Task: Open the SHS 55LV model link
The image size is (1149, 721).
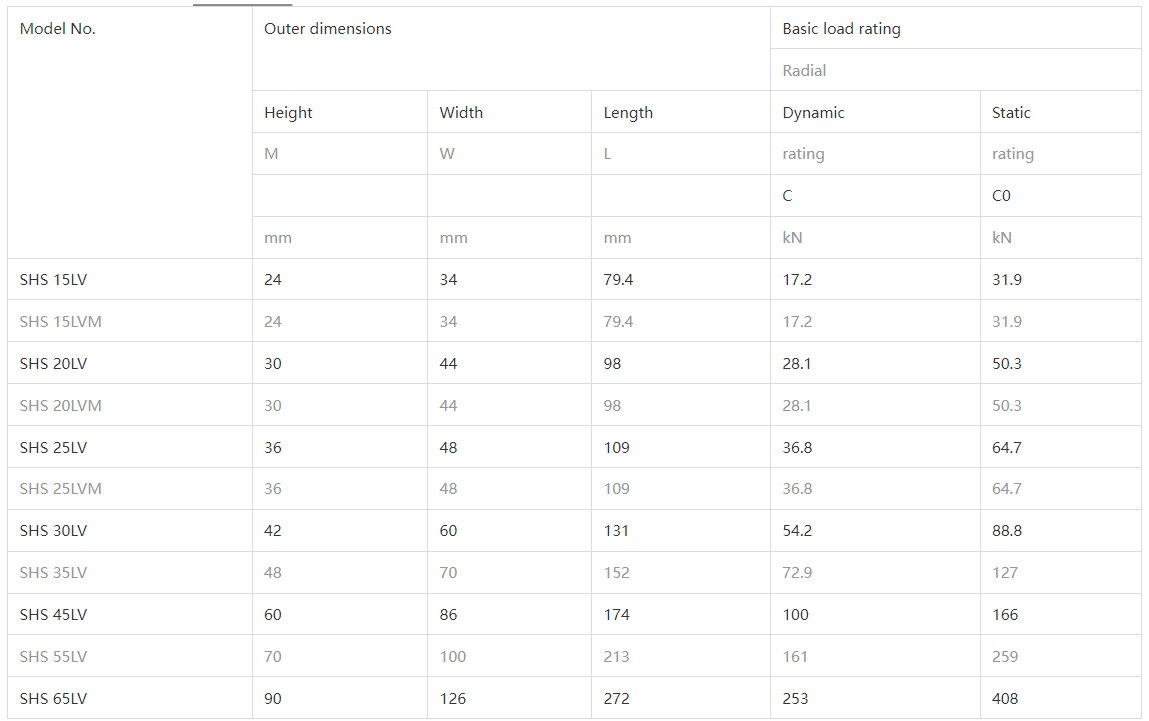Action: [x=53, y=657]
